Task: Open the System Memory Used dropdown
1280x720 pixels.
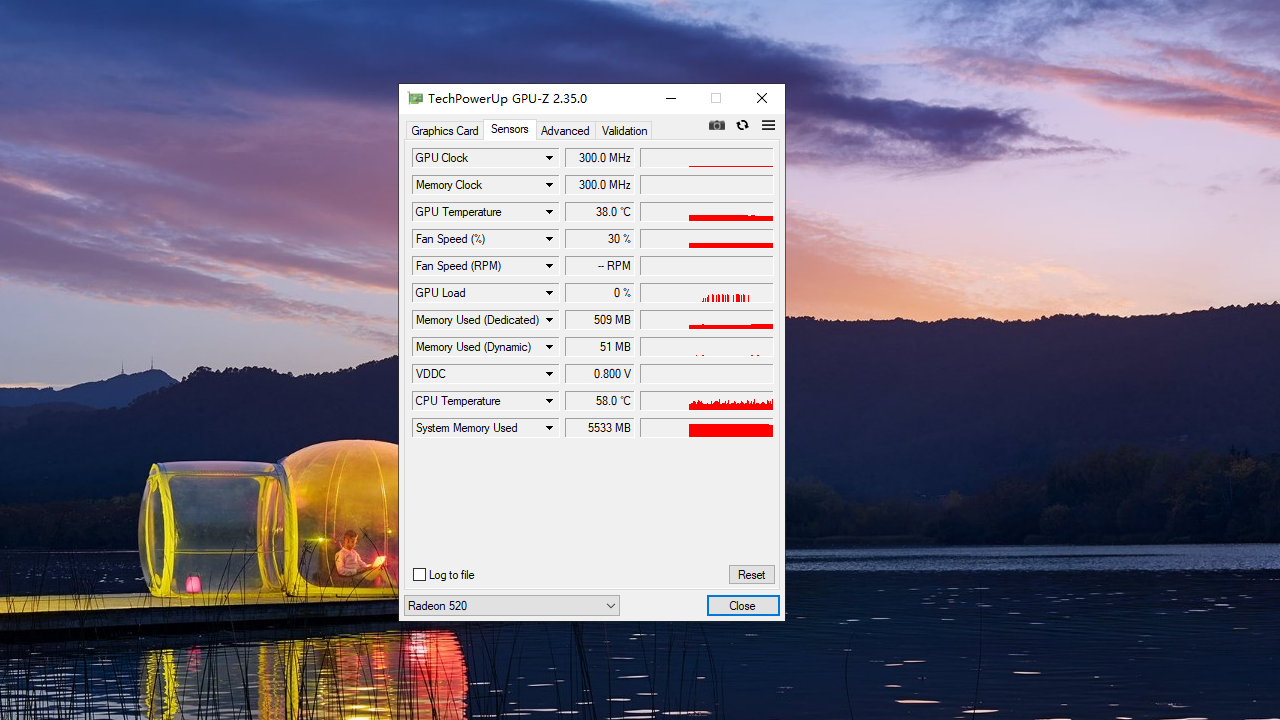Action: click(x=549, y=427)
